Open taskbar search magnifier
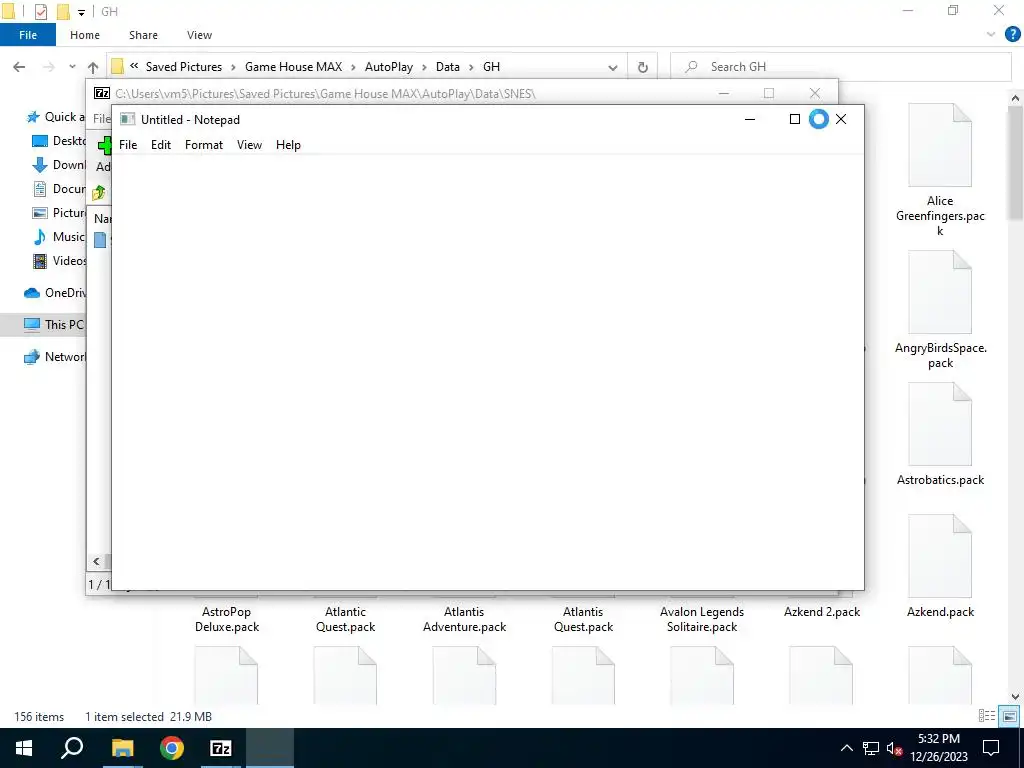Screen dimensions: 1024x768 pyautogui.click(x=72, y=748)
